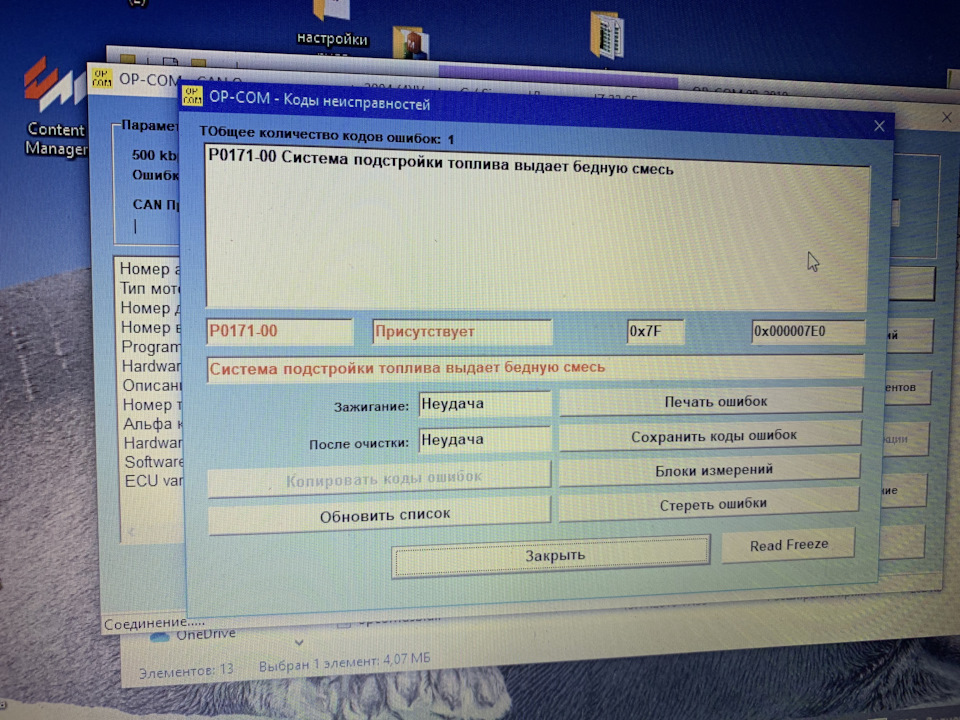Open the desktop folder icon containing documents

[607, 34]
